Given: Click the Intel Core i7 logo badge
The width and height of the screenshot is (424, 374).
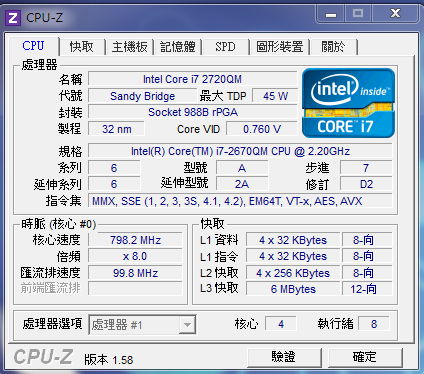Looking at the screenshot, I should point(348,103).
